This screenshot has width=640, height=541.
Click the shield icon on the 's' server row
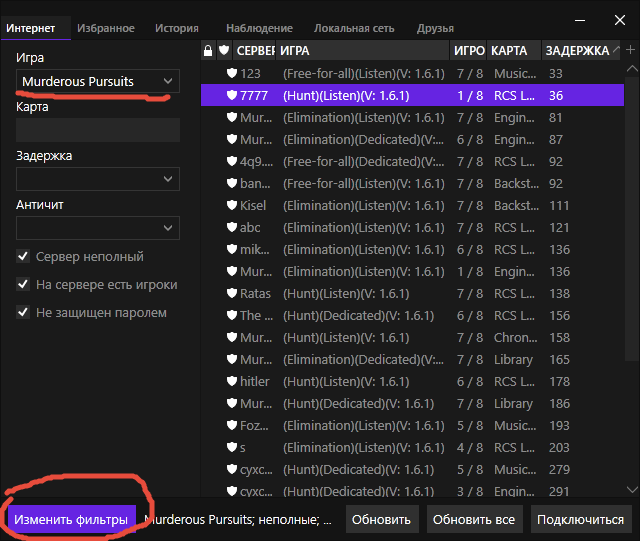(231, 447)
